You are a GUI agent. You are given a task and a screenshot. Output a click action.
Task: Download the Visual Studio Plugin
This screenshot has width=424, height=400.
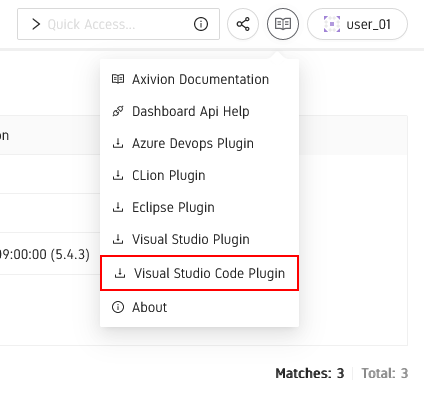(199, 239)
